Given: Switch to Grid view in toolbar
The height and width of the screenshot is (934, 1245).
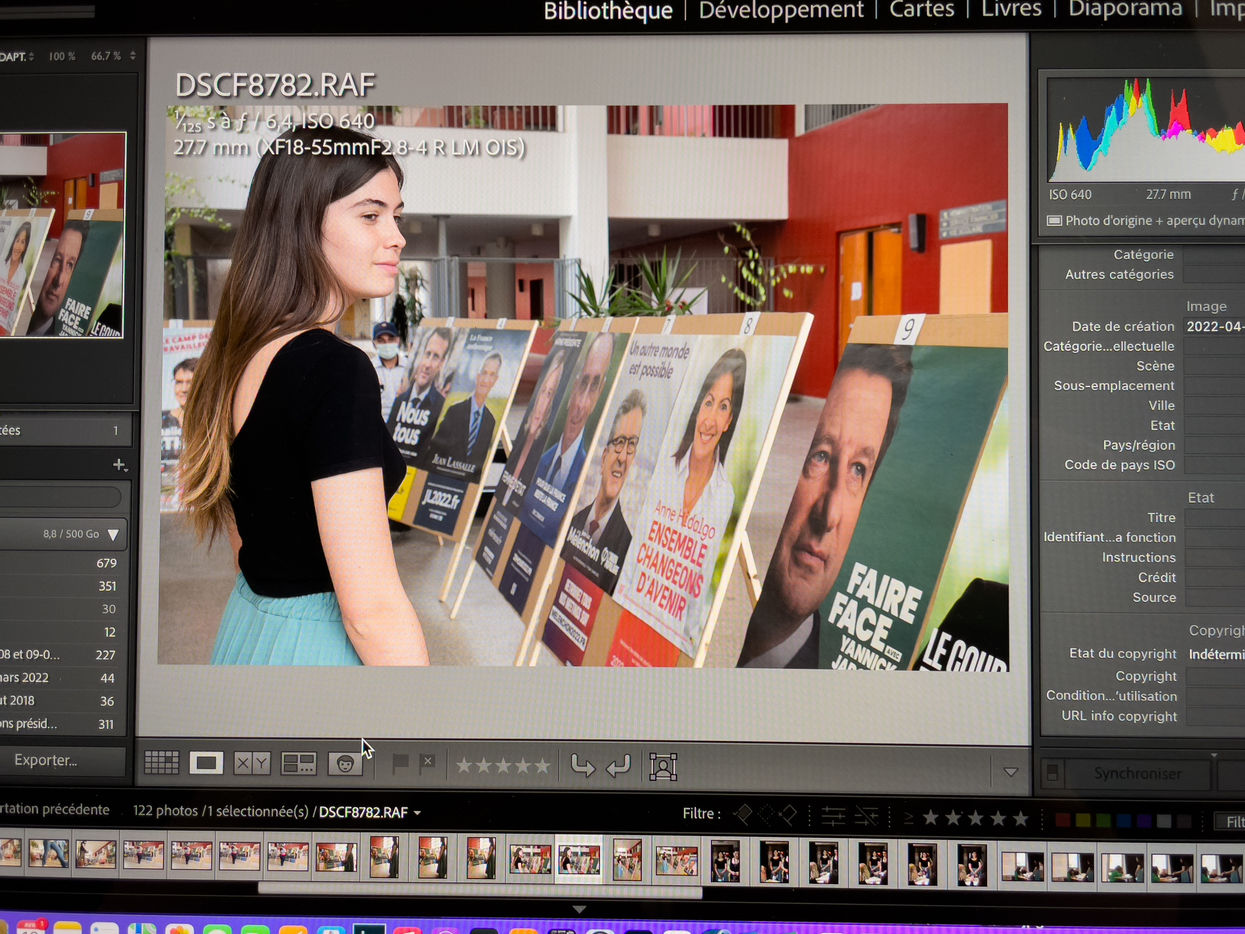Looking at the screenshot, I should pos(161,763).
